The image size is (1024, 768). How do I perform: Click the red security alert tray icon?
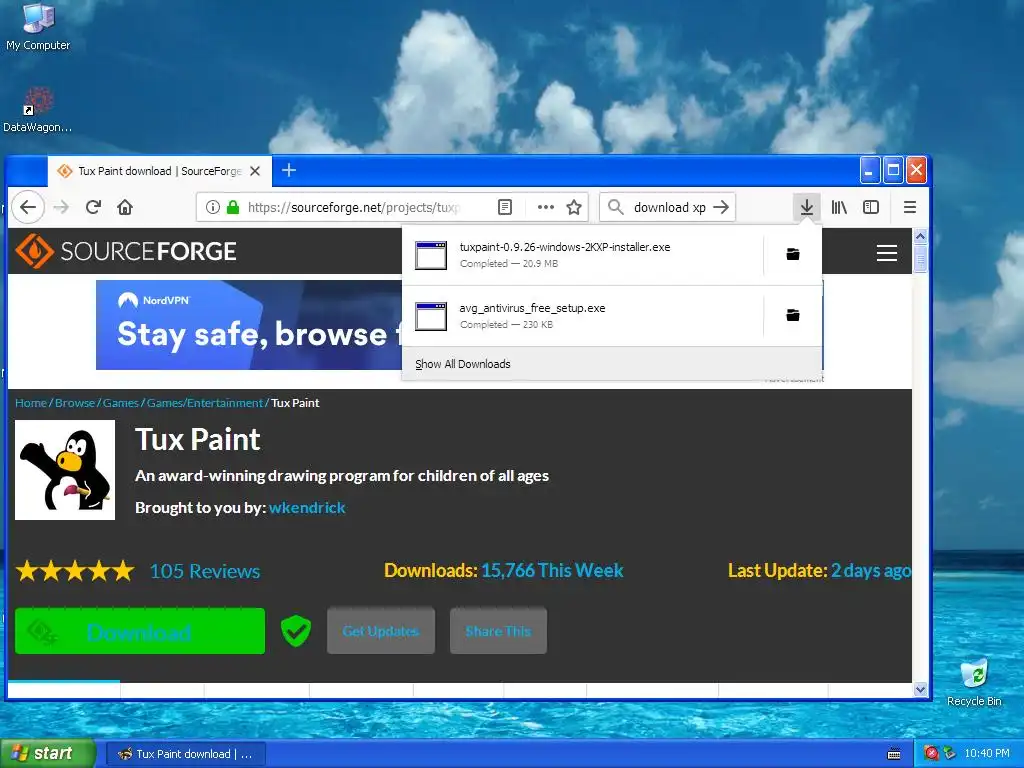click(931, 754)
